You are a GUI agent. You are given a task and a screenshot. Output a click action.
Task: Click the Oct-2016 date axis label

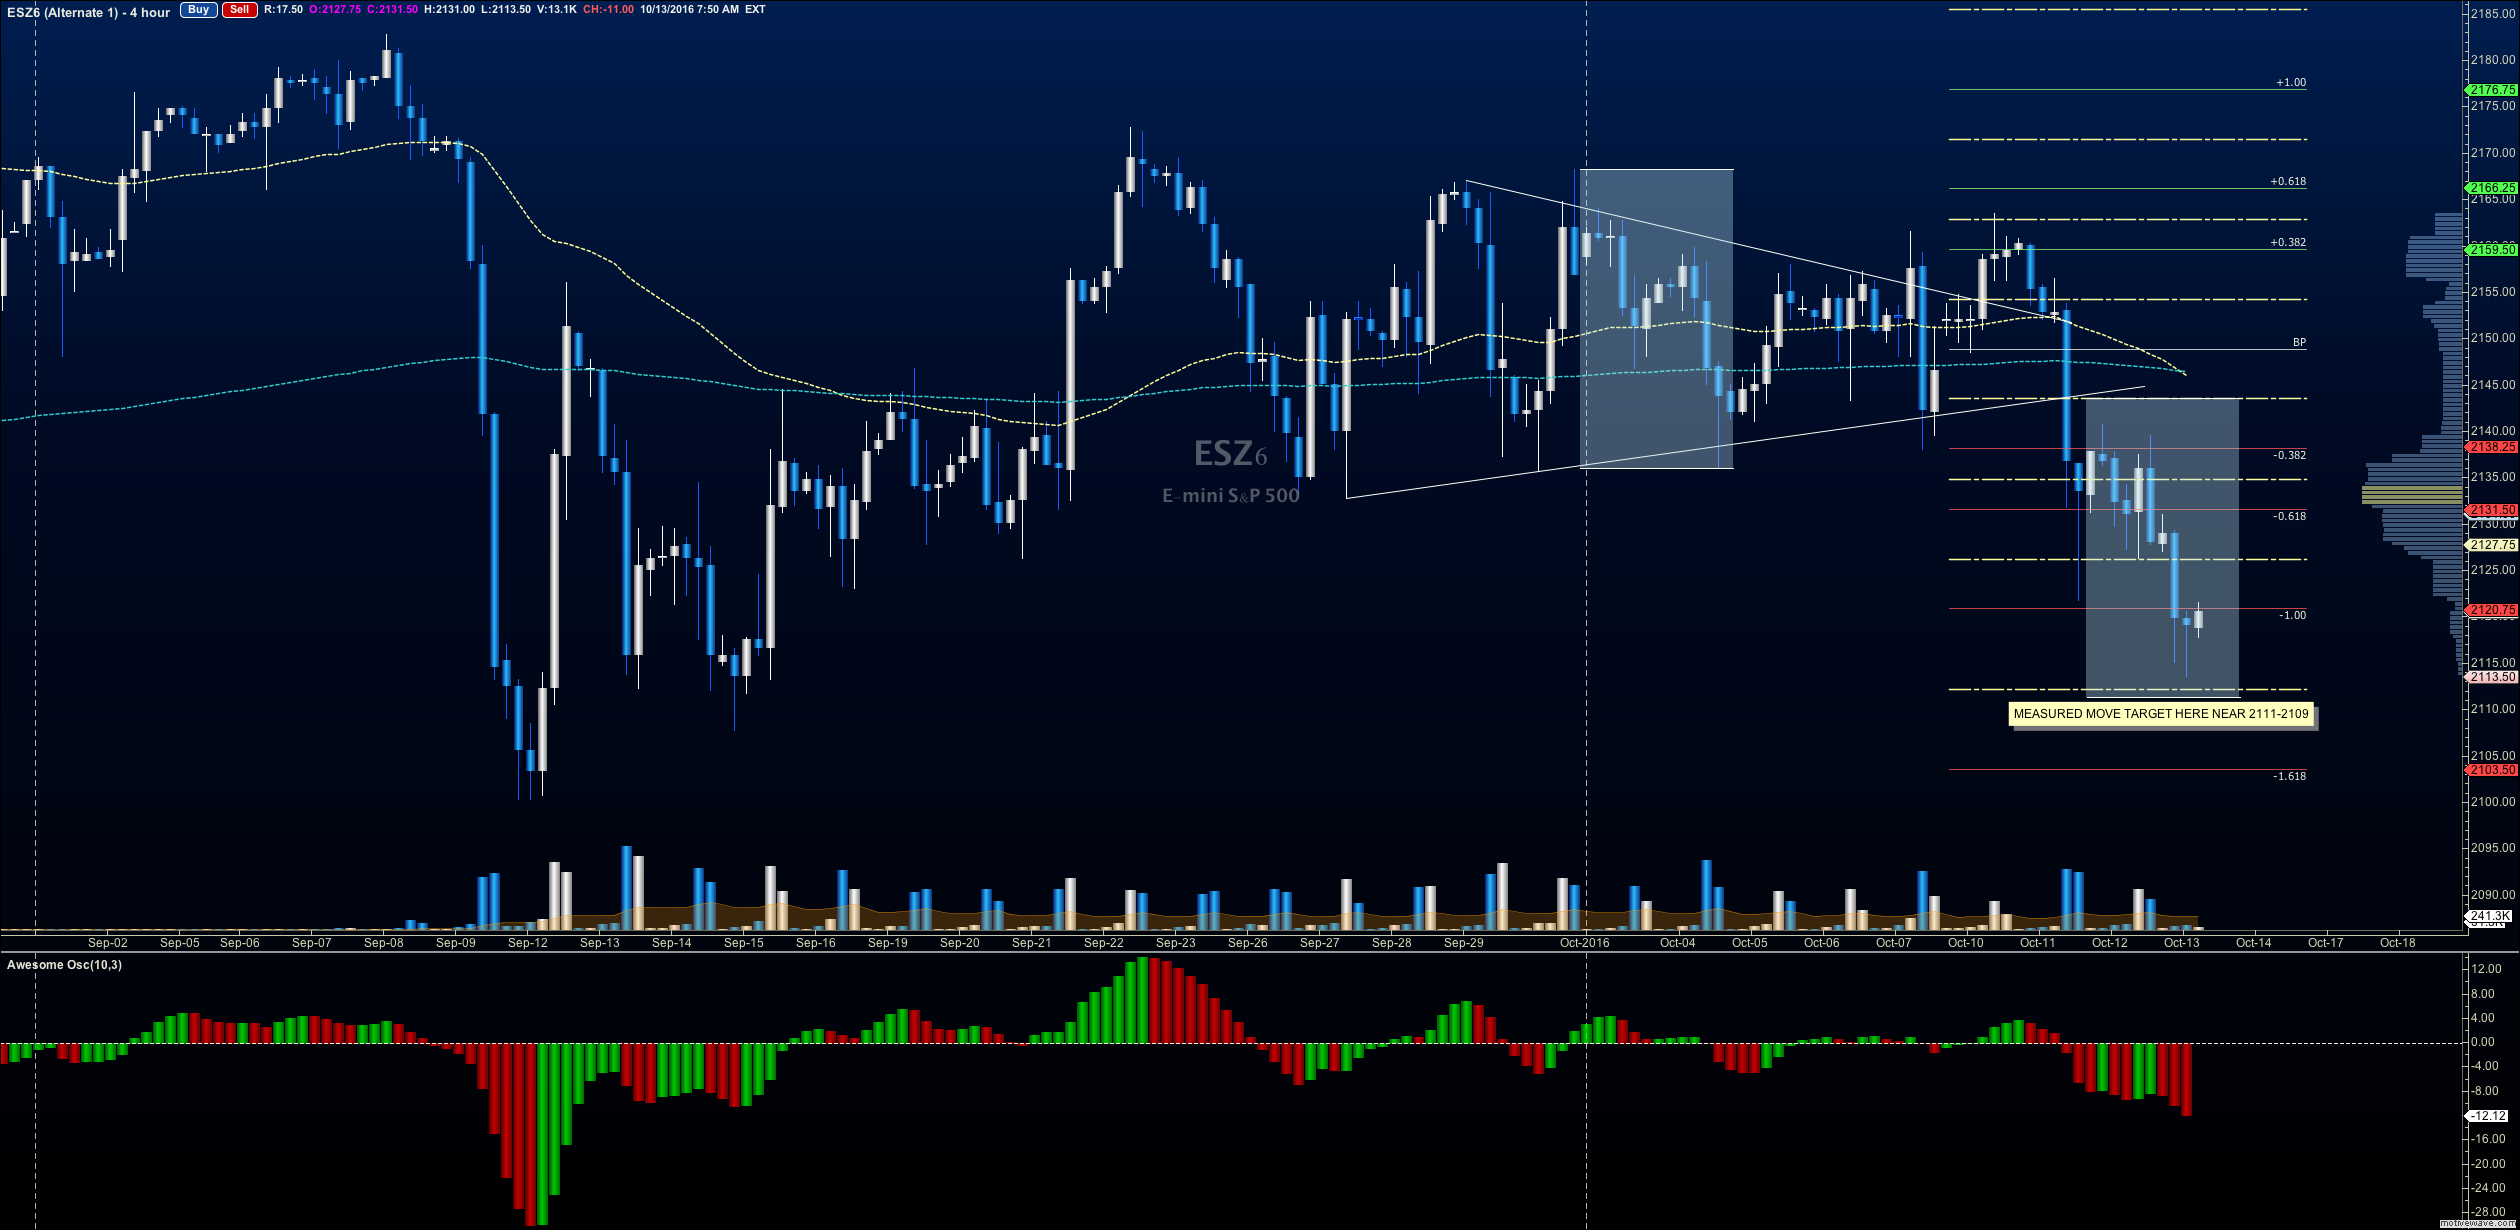(x=1585, y=943)
